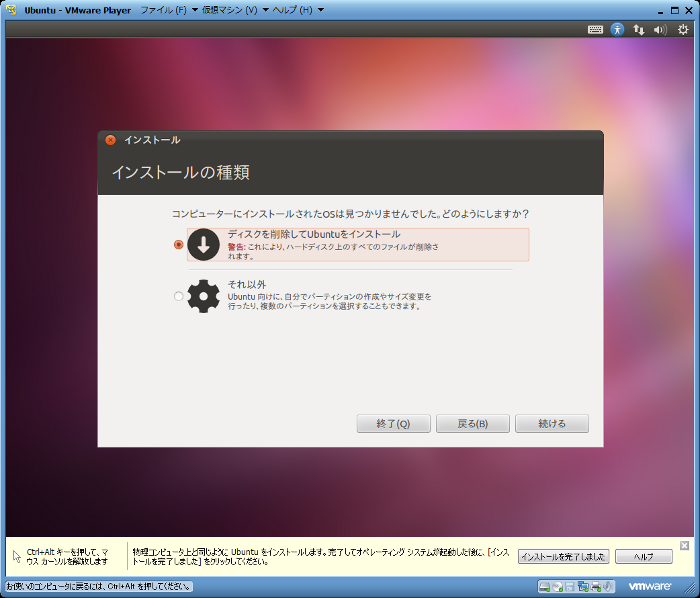The width and height of the screenshot is (700, 598).
Task: Click the 続ける continue button
Action: point(552,424)
